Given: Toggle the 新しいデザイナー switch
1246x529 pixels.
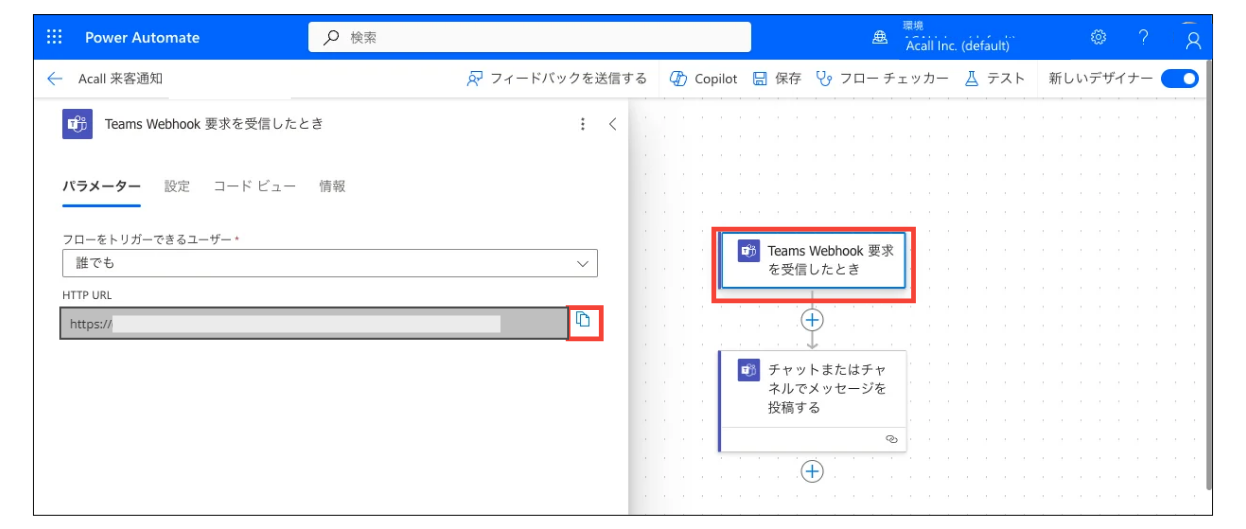Looking at the screenshot, I should (x=1180, y=78).
